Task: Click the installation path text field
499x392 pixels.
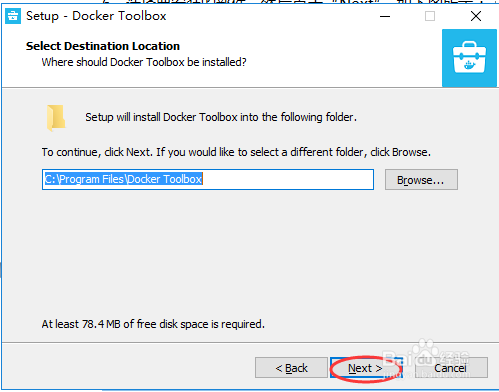Action: coord(208,179)
